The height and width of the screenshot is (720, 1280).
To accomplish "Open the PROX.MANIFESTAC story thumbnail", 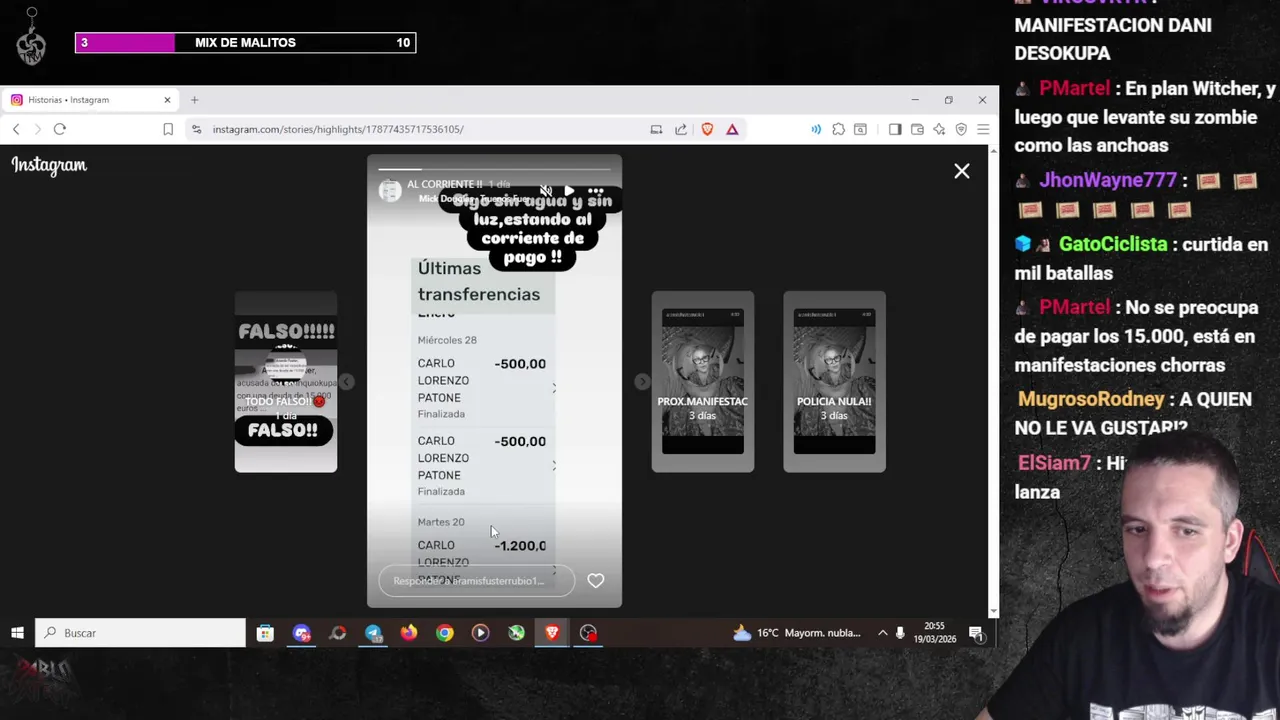I will [x=703, y=382].
